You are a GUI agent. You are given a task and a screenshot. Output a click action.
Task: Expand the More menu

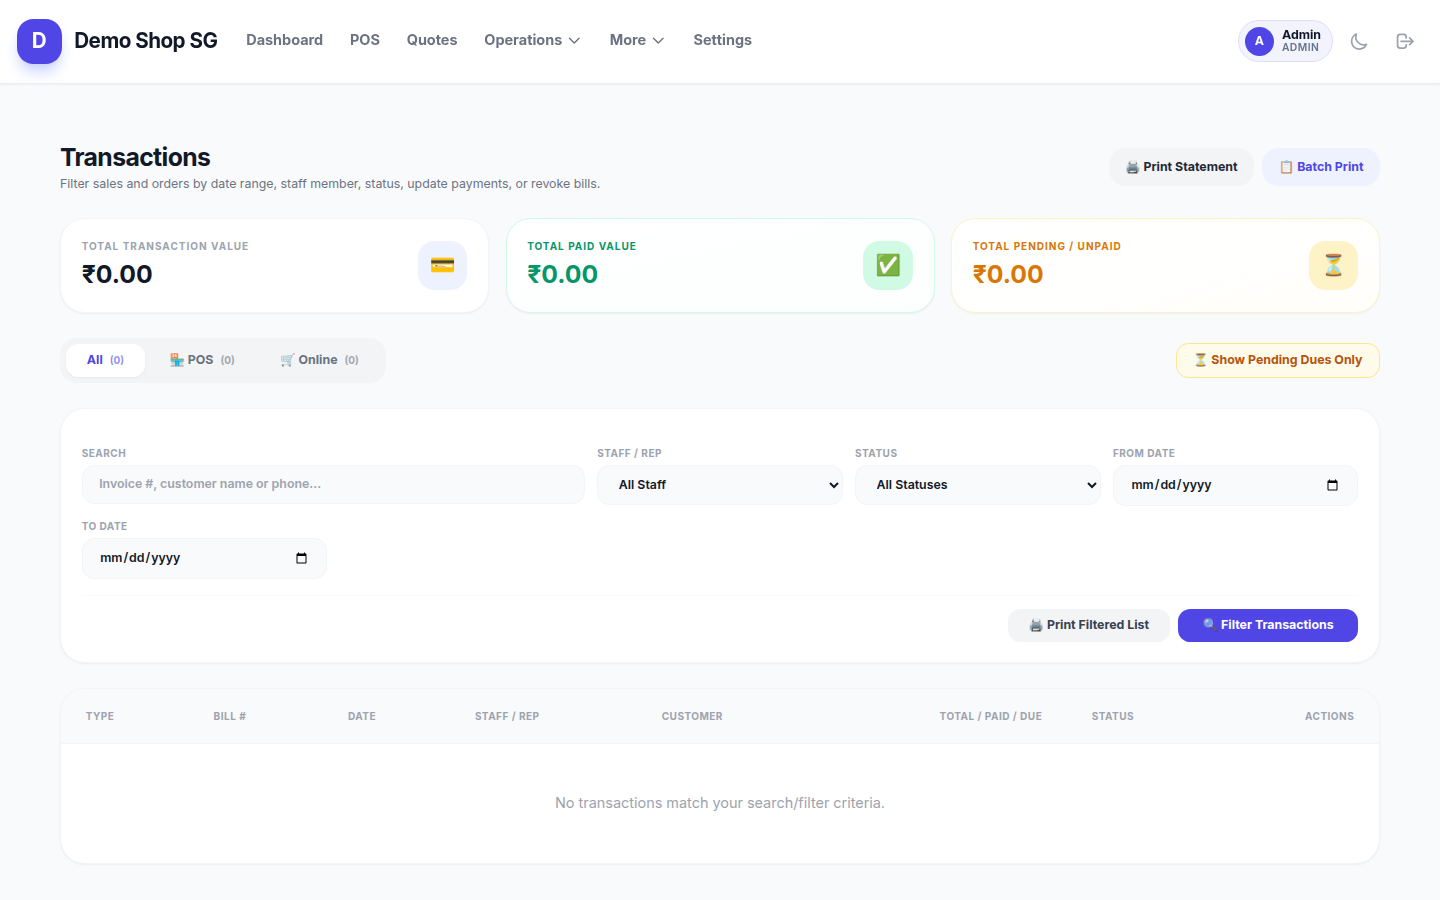[x=637, y=40]
